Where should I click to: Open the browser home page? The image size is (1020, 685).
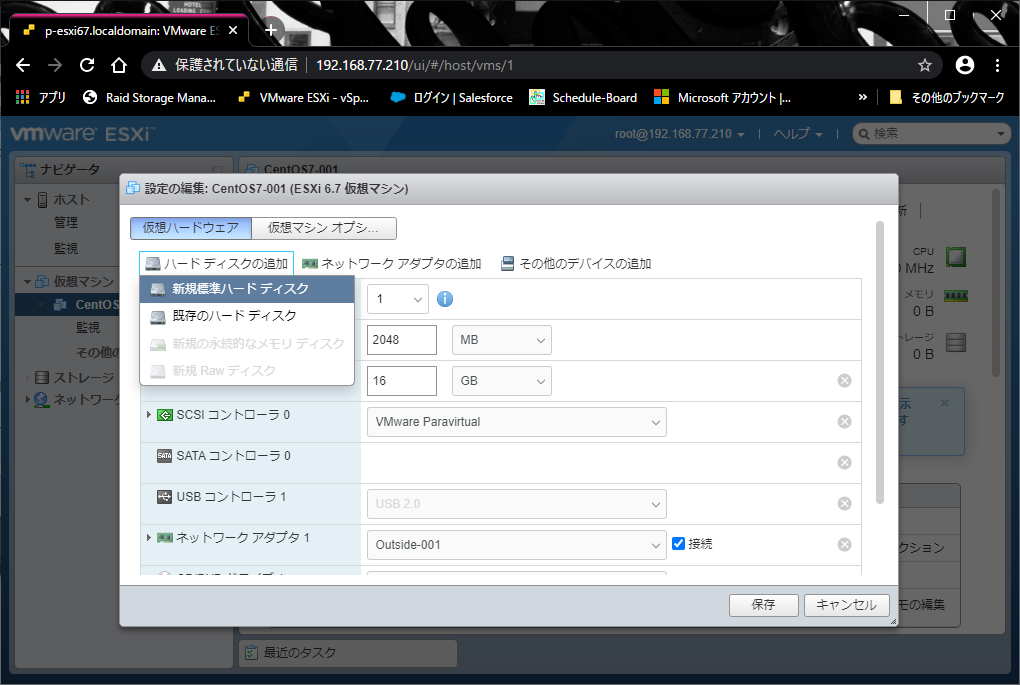coord(118,65)
